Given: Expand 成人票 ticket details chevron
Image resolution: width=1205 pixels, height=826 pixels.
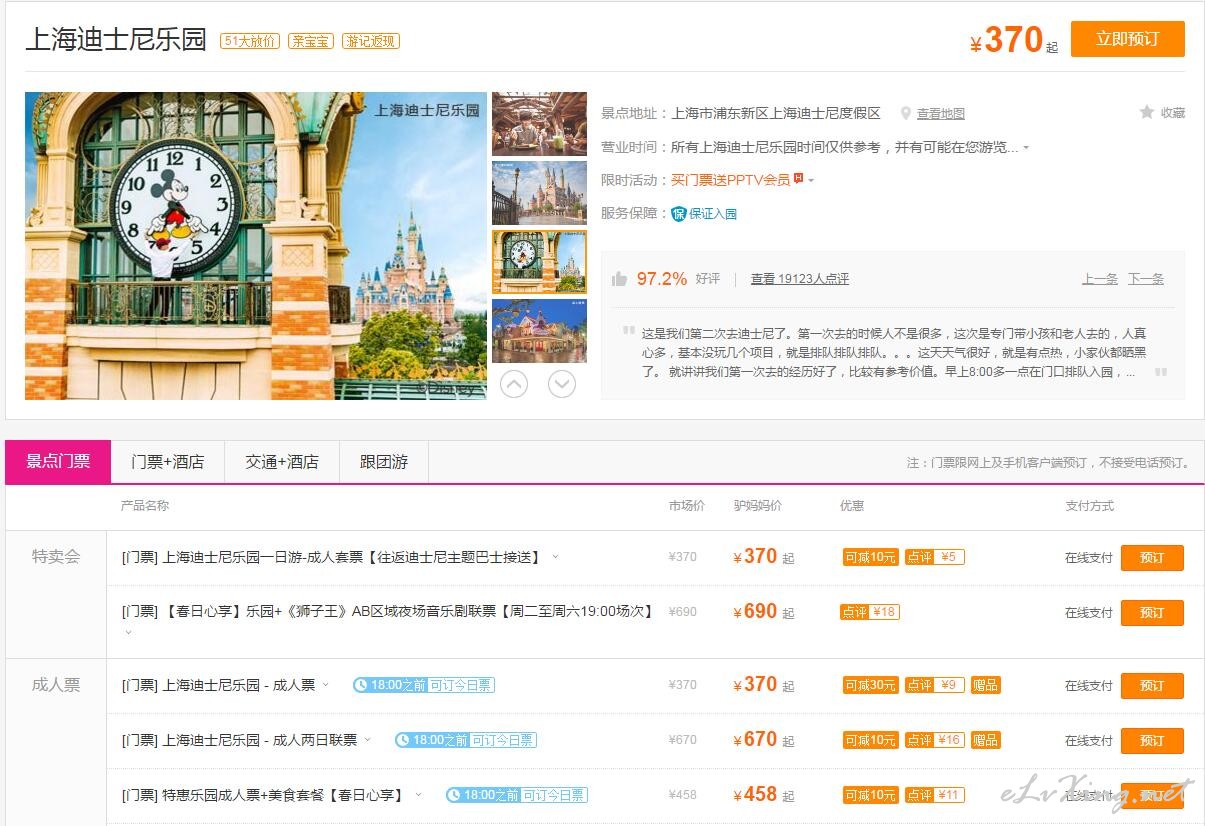Looking at the screenshot, I should [326, 685].
